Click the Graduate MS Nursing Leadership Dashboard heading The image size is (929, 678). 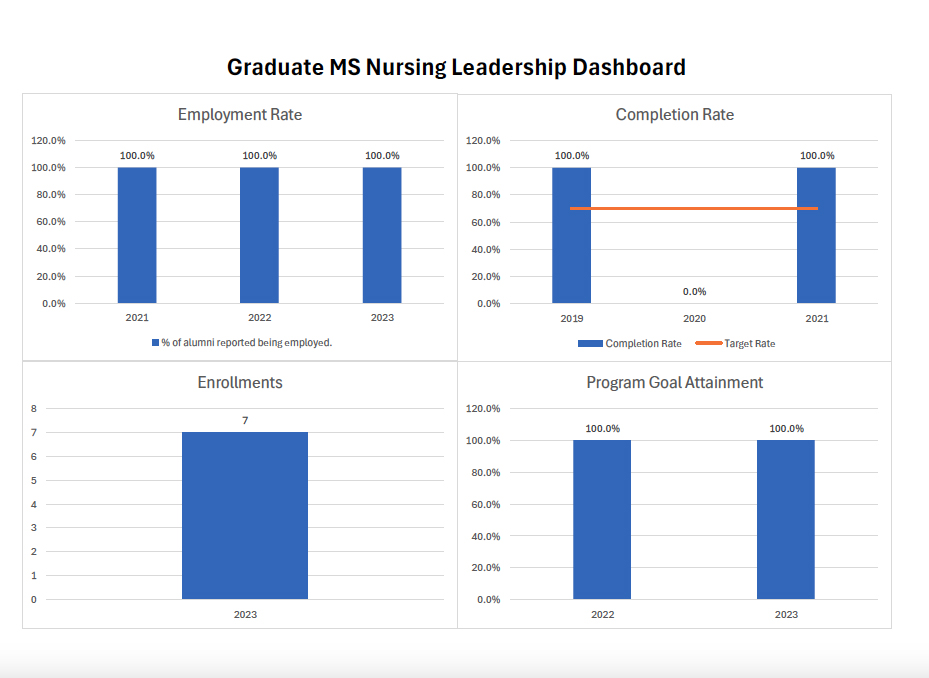[456, 67]
